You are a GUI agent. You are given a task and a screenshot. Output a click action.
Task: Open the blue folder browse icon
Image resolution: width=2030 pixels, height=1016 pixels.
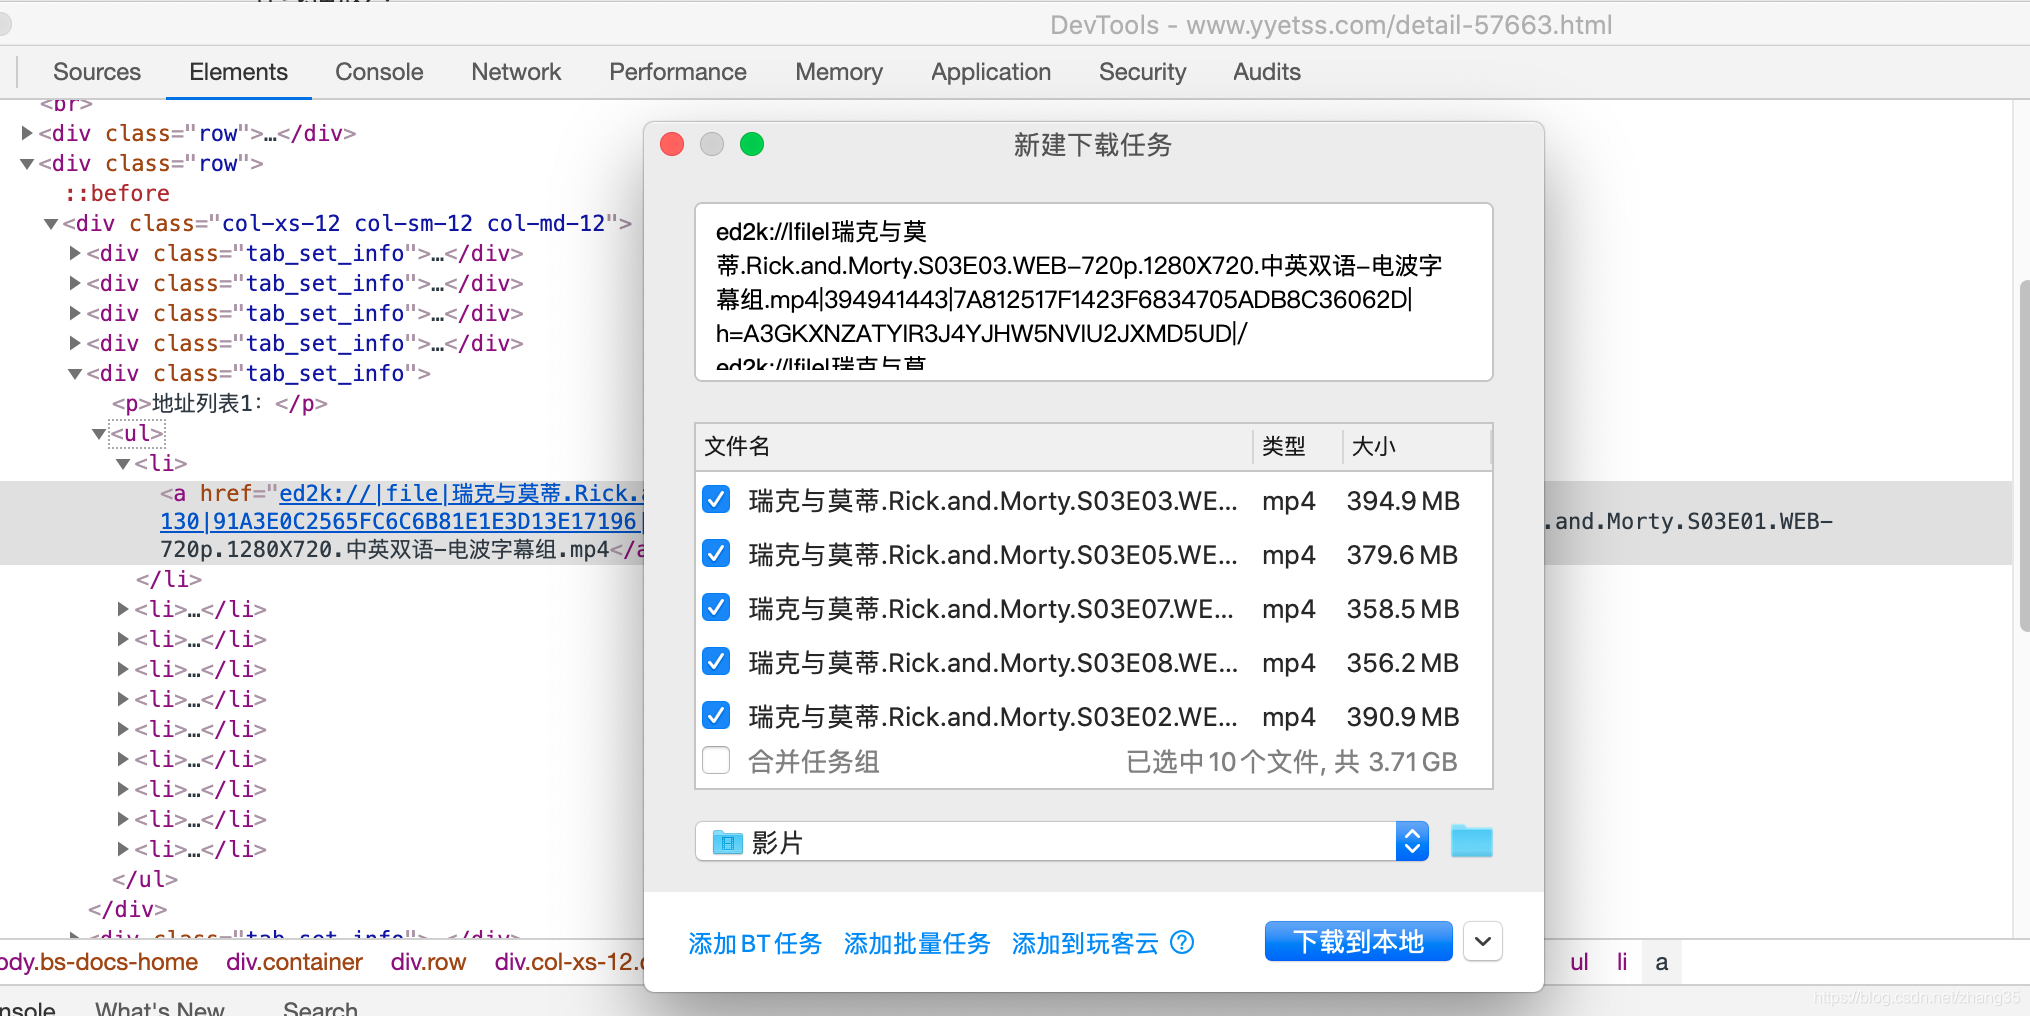(x=1471, y=841)
